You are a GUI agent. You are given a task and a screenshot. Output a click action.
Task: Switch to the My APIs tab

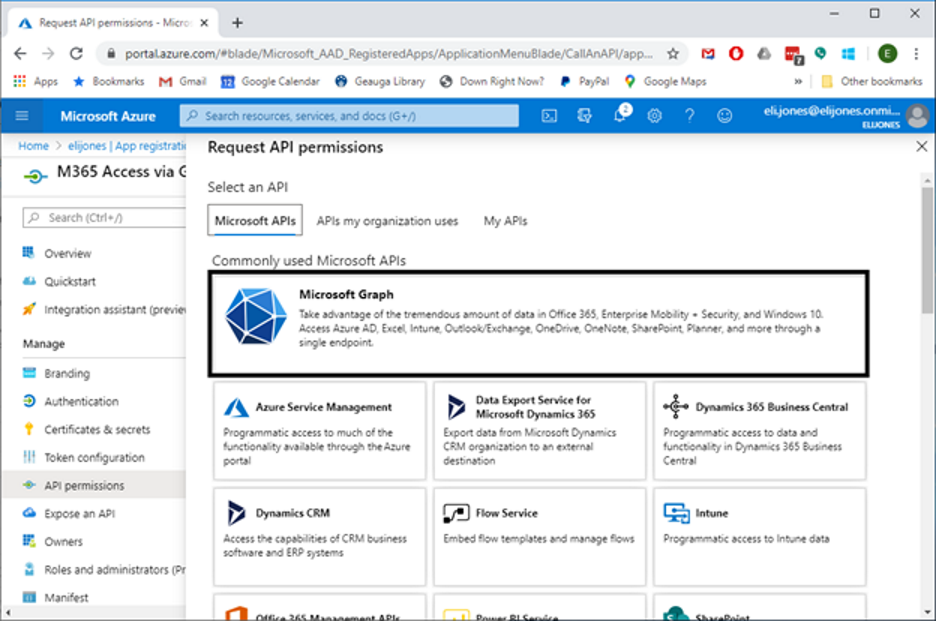[x=505, y=221]
